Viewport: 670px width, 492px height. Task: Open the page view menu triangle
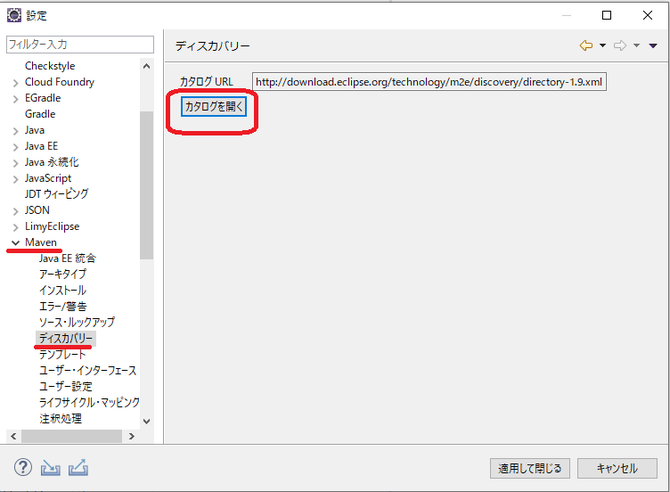(x=653, y=46)
